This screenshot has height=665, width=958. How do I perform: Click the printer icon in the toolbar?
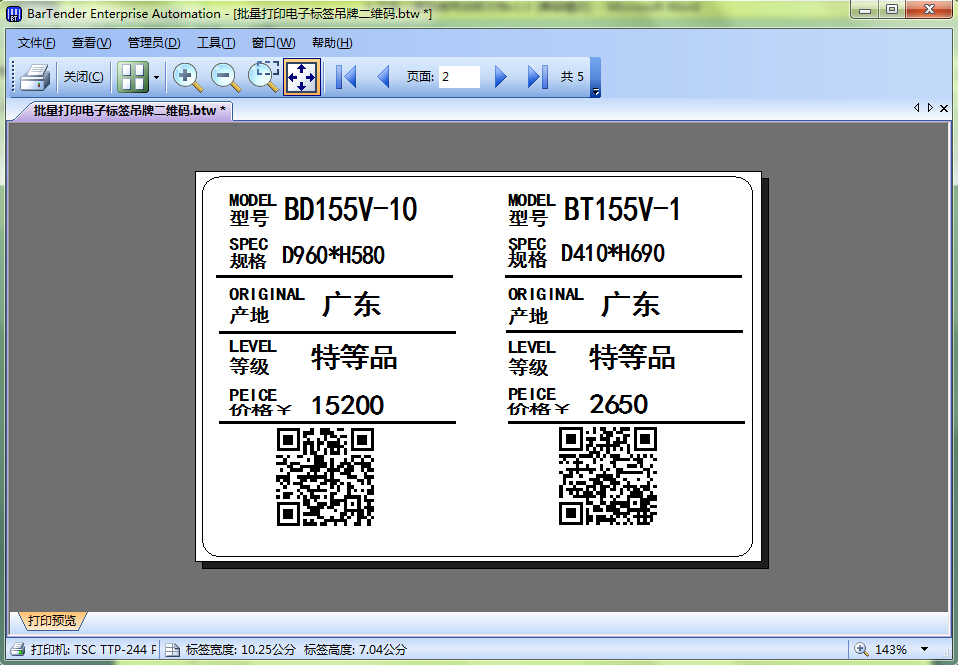click(x=34, y=77)
